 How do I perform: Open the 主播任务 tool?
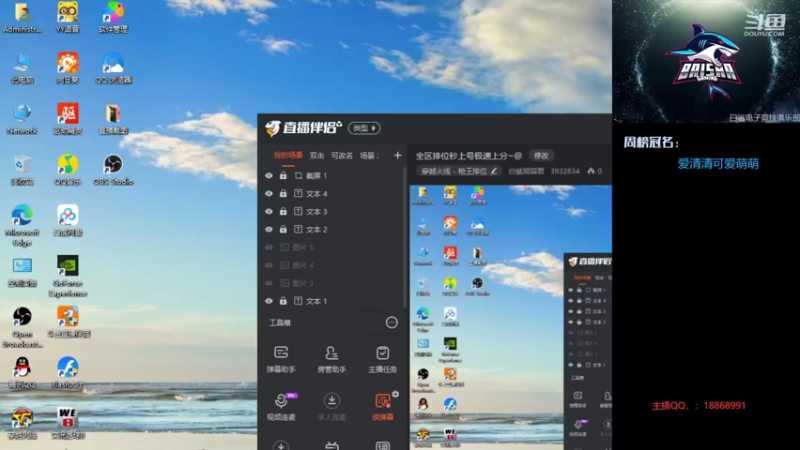coord(382,359)
